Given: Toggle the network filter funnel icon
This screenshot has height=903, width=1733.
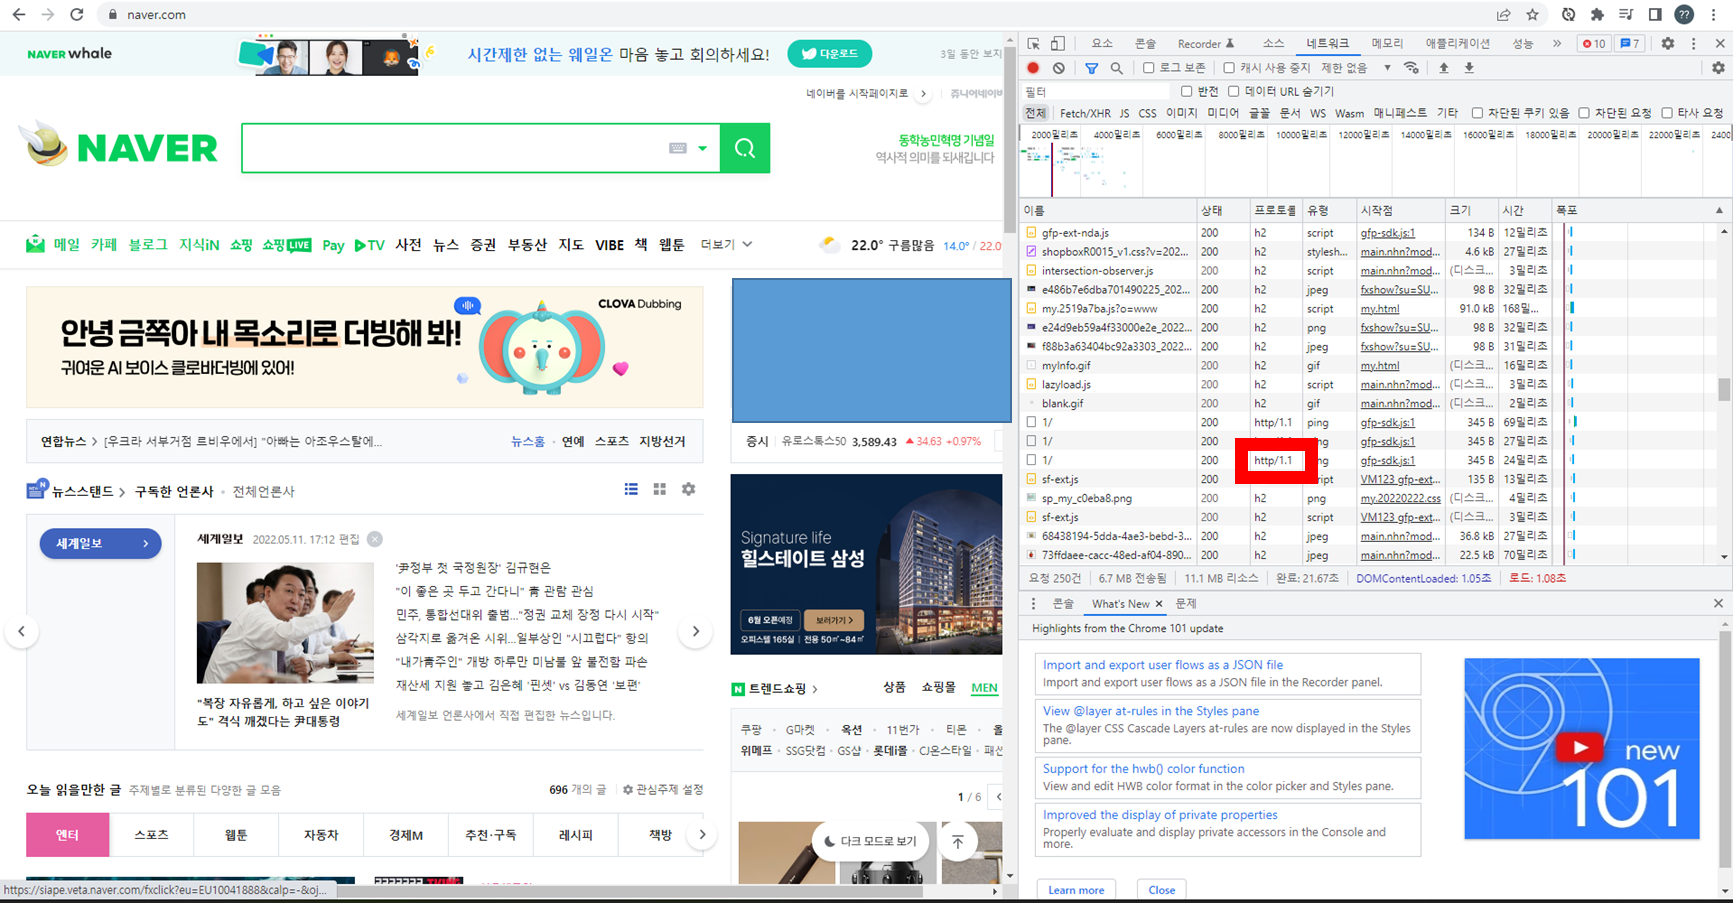Looking at the screenshot, I should pos(1091,68).
